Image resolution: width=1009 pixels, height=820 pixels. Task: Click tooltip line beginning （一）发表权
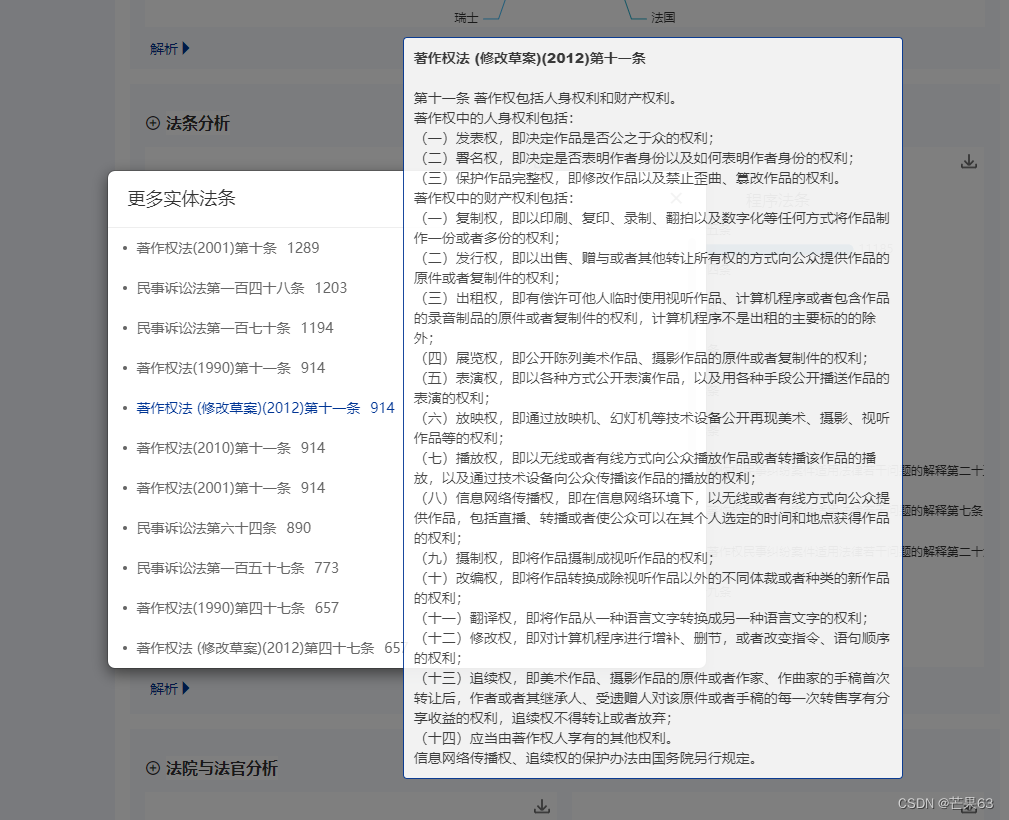564,138
